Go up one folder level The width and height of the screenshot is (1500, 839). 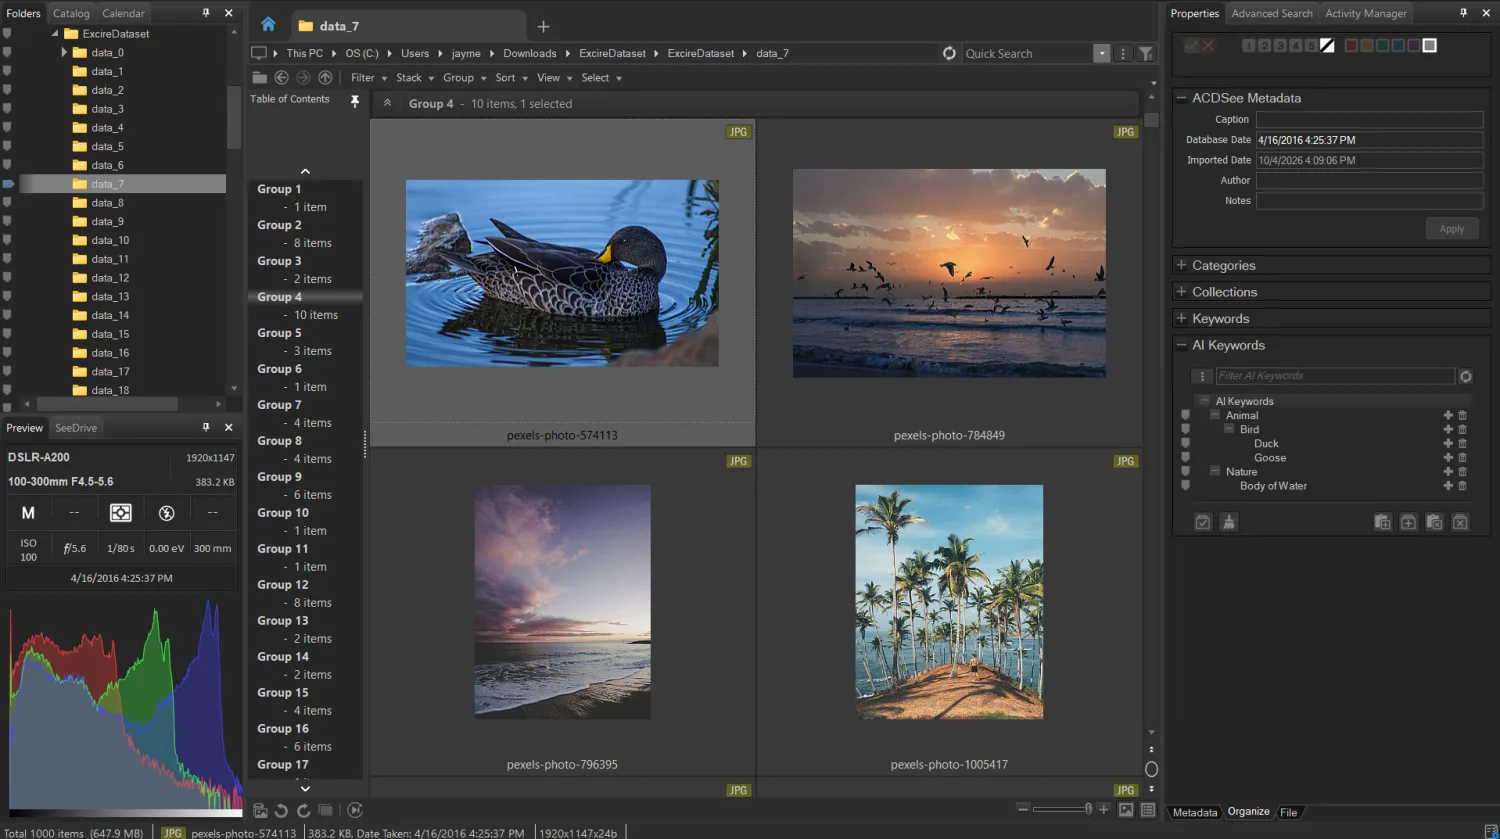(325, 78)
